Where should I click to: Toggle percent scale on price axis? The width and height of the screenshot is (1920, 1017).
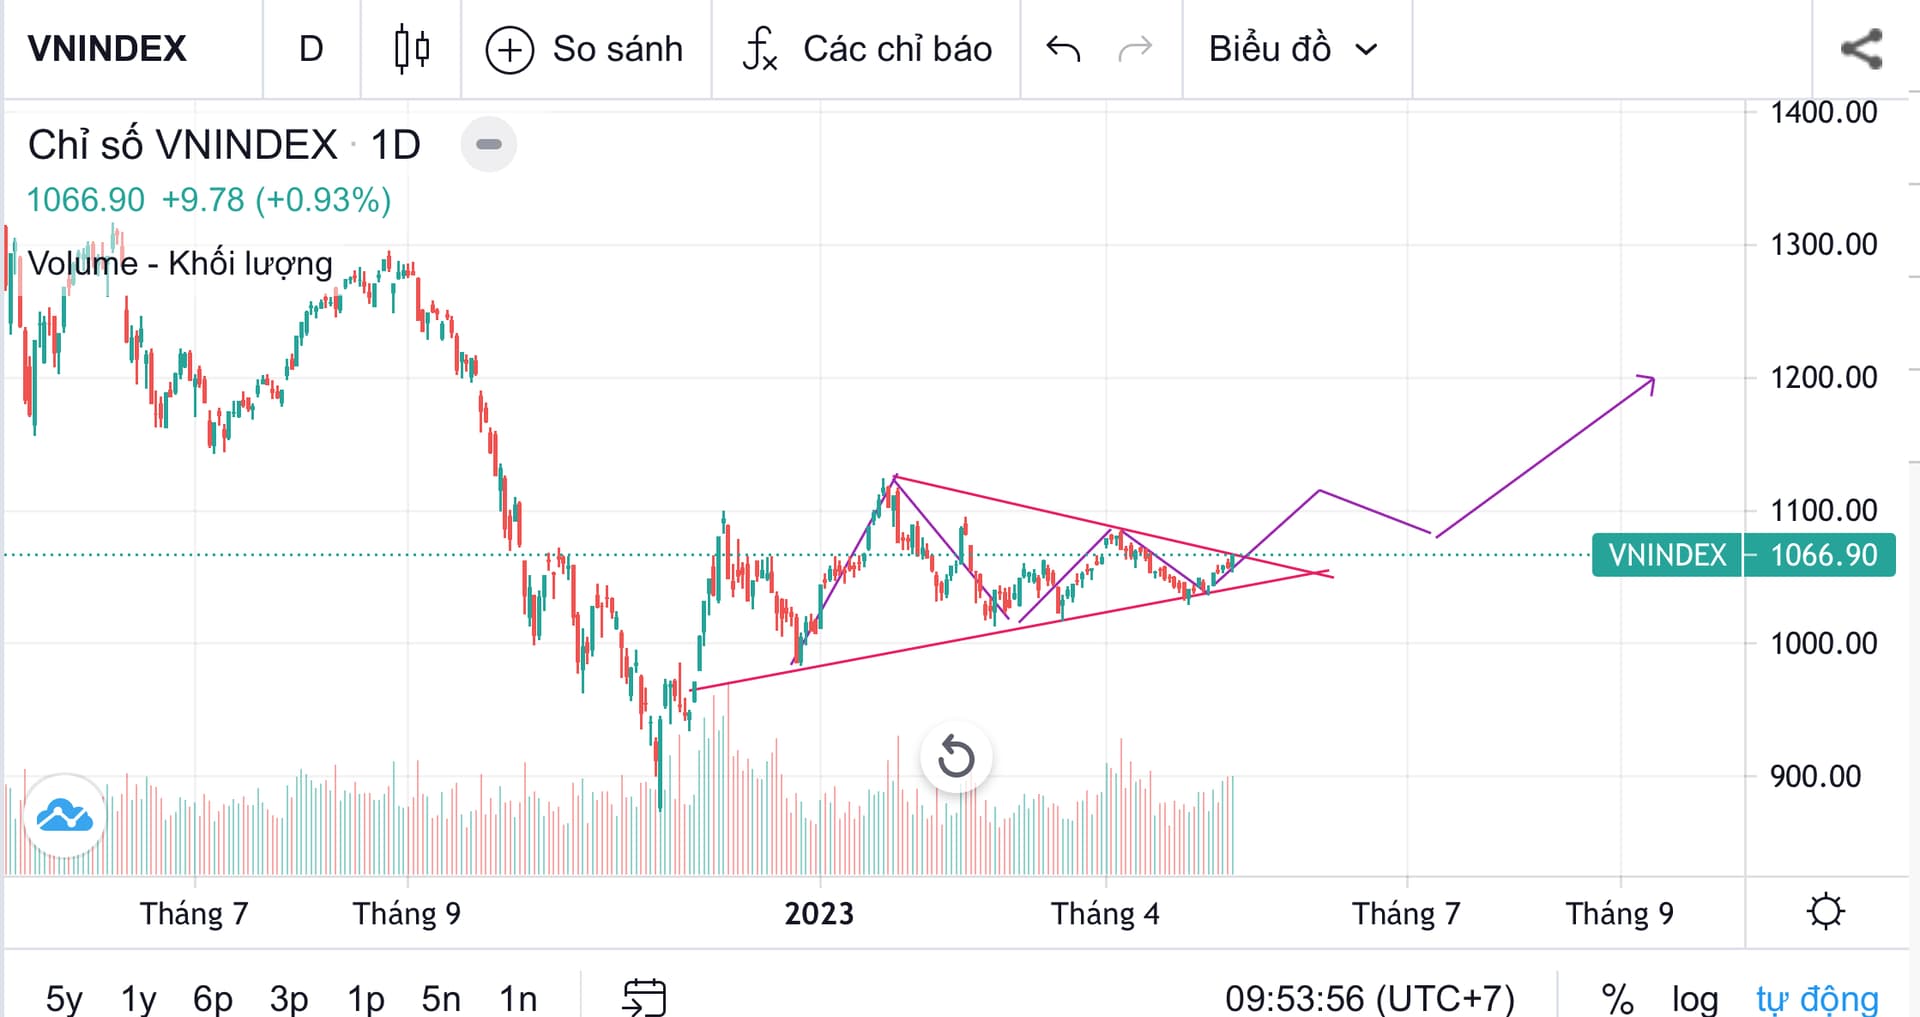[x=1616, y=997]
